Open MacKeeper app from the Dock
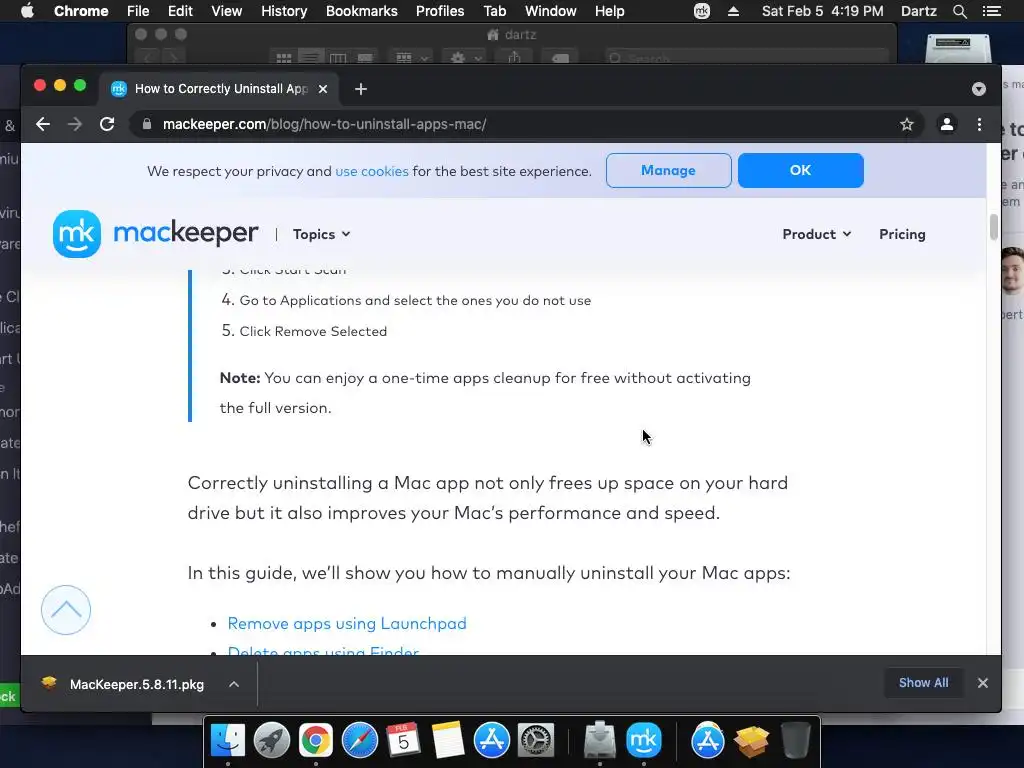 (x=644, y=741)
